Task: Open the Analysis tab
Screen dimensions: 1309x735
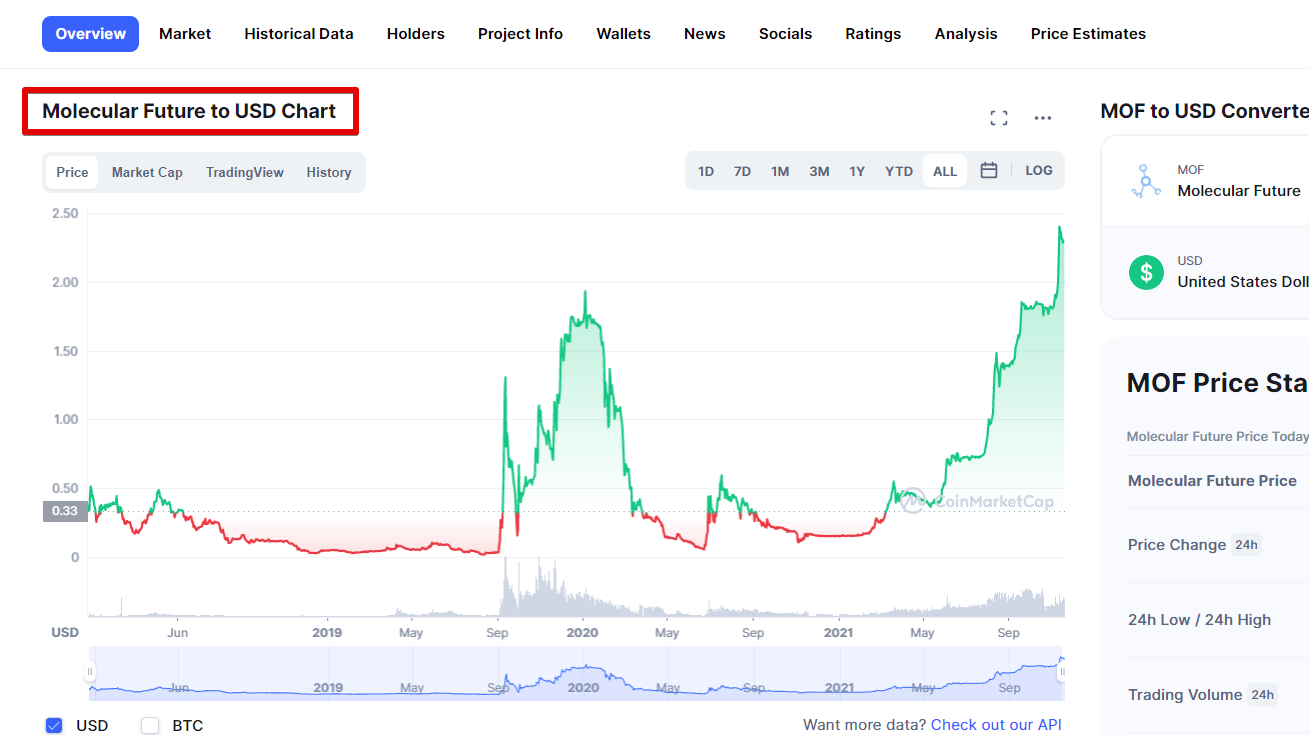Action: pyautogui.click(x=966, y=34)
